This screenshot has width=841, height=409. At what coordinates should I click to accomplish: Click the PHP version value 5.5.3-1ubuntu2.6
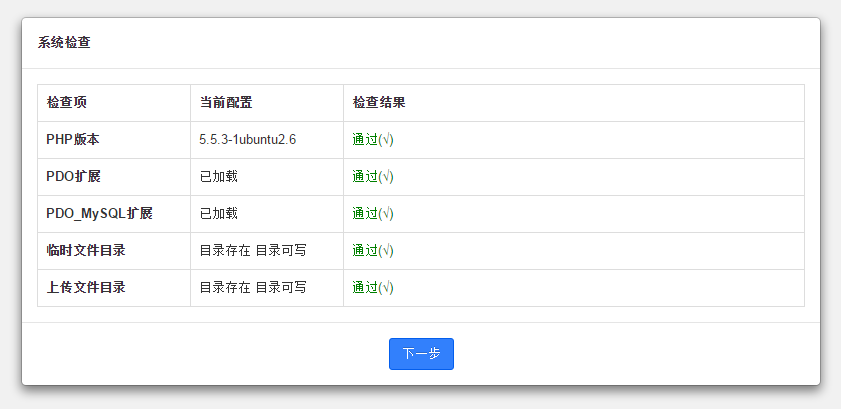(247, 140)
